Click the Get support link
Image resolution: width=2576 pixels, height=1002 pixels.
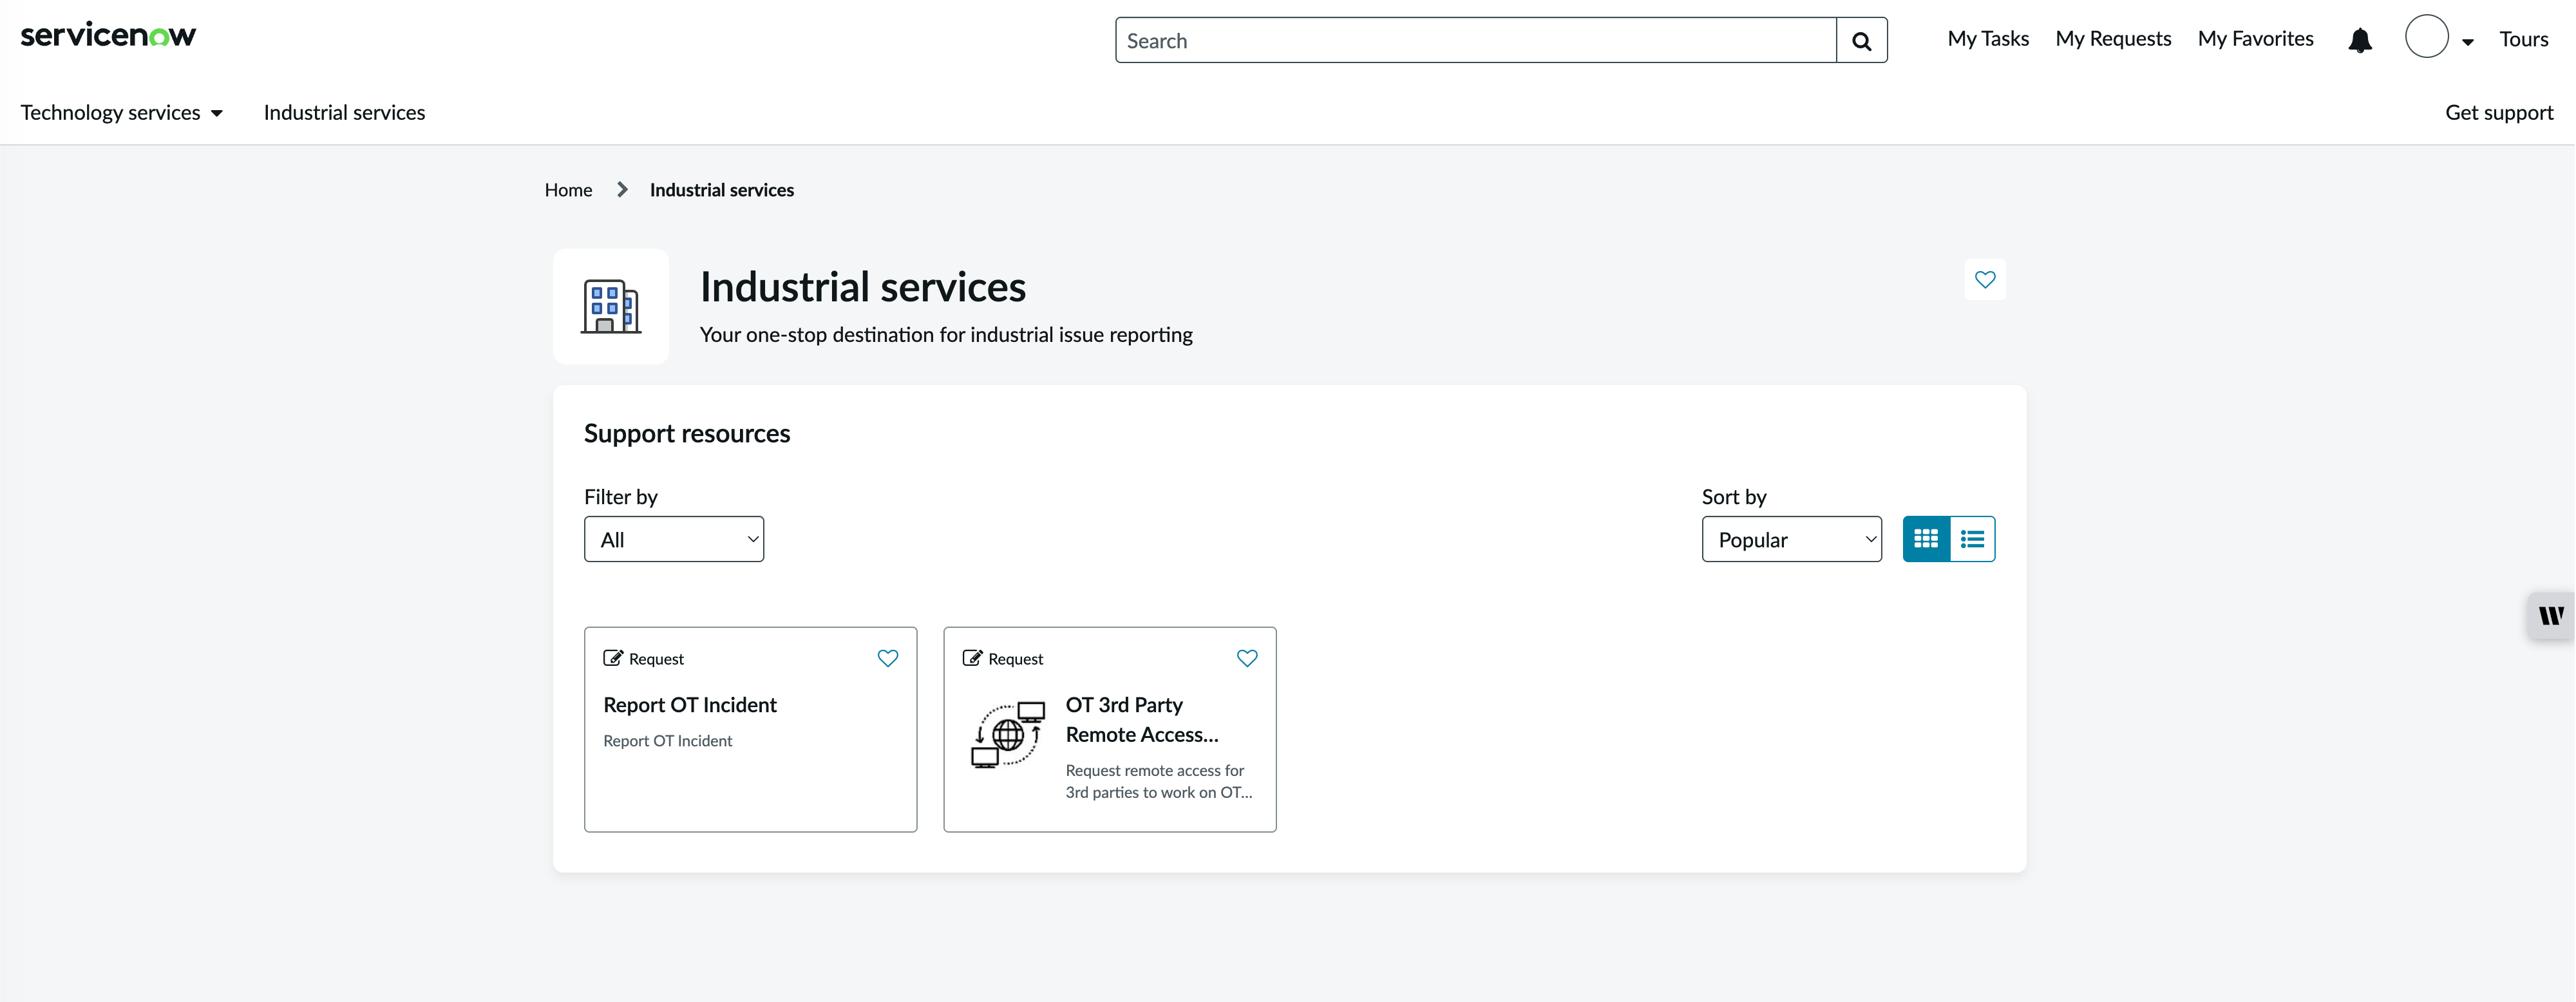(x=2499, y=113)
